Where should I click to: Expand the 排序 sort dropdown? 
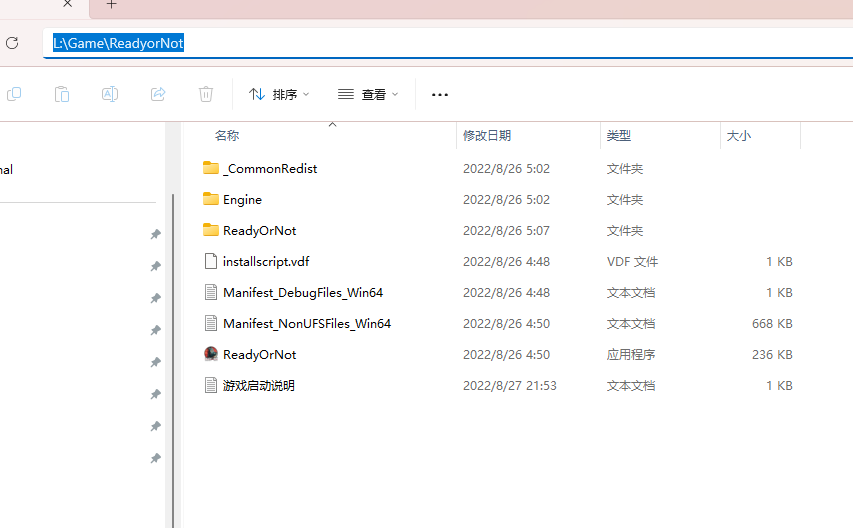tap(279, 94)
